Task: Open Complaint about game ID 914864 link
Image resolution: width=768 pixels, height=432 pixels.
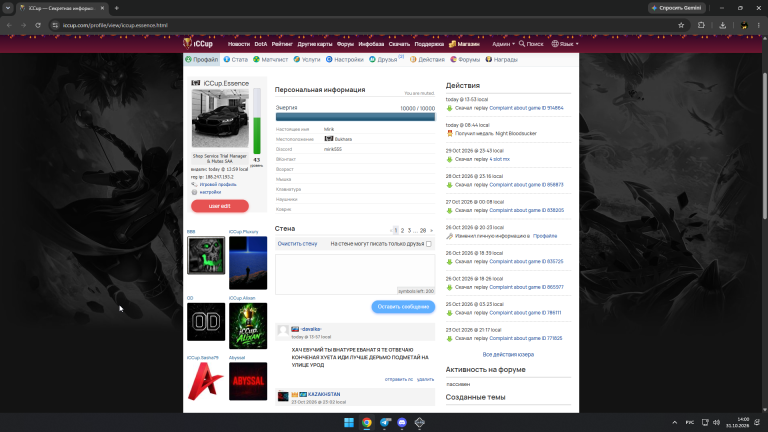Action: 526,108
